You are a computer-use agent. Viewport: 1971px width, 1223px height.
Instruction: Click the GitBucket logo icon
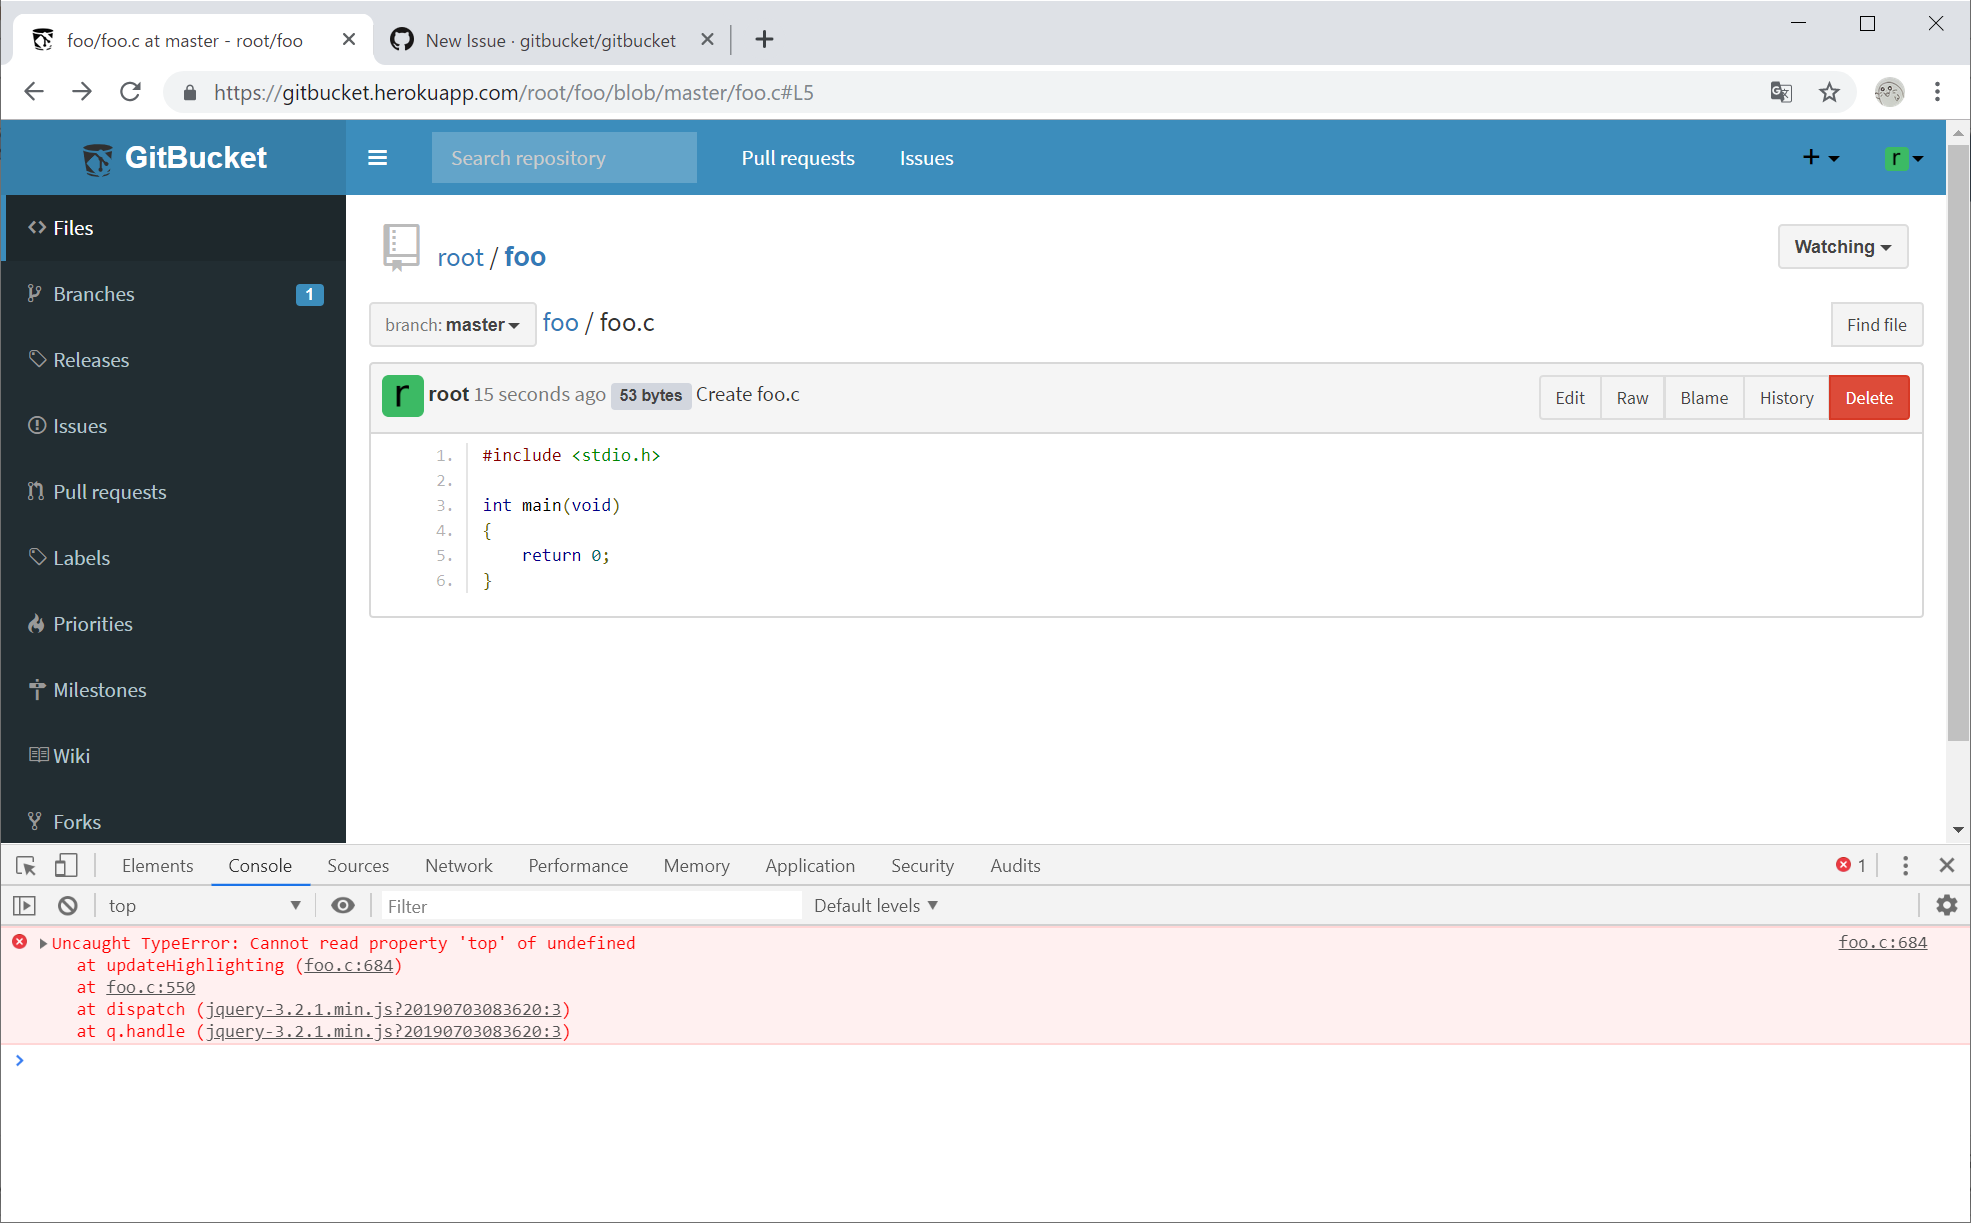[x=98, y=159]
